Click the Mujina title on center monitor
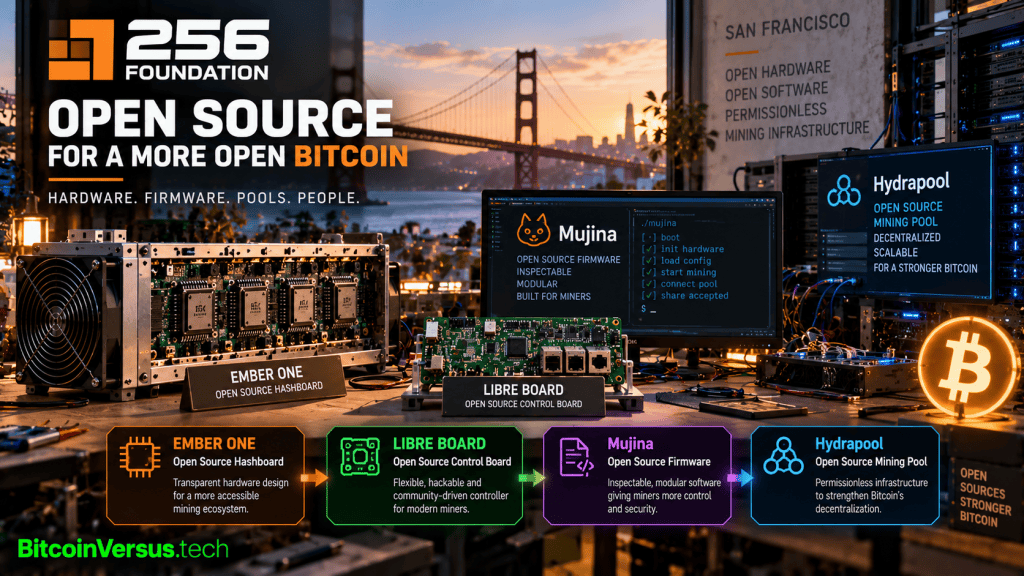This screenshot has height=576, width=1024. click(x=587, y=234)
